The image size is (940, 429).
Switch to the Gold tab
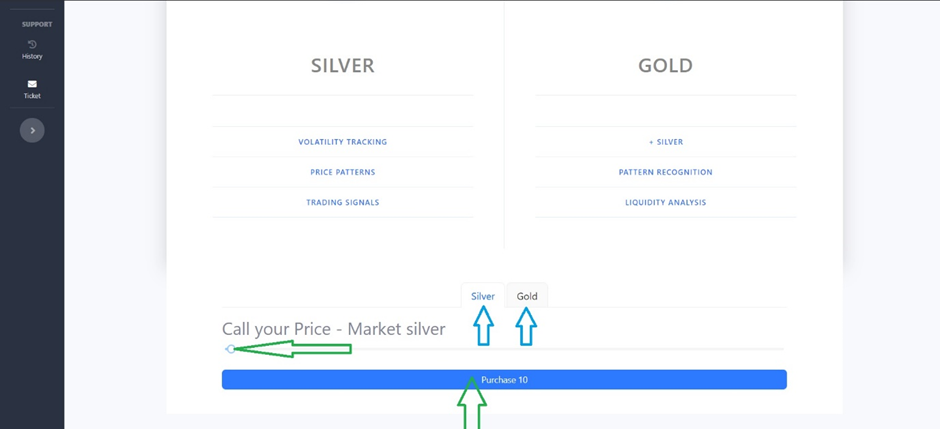point(527,296)
